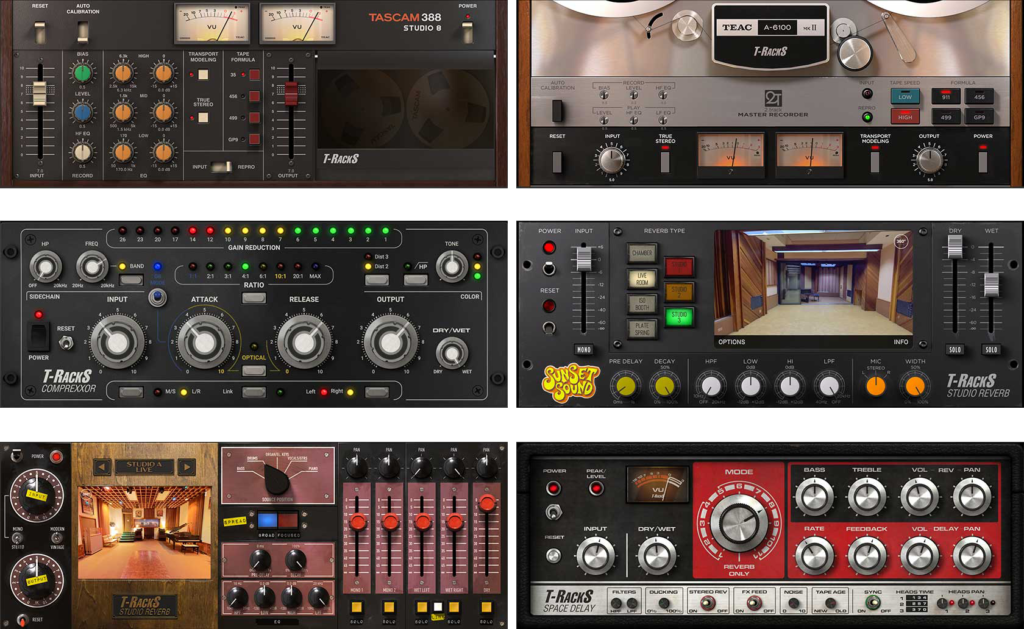Select the green Studio 3 reverb button
The image size is (1024, 629).
pos(679,317)
